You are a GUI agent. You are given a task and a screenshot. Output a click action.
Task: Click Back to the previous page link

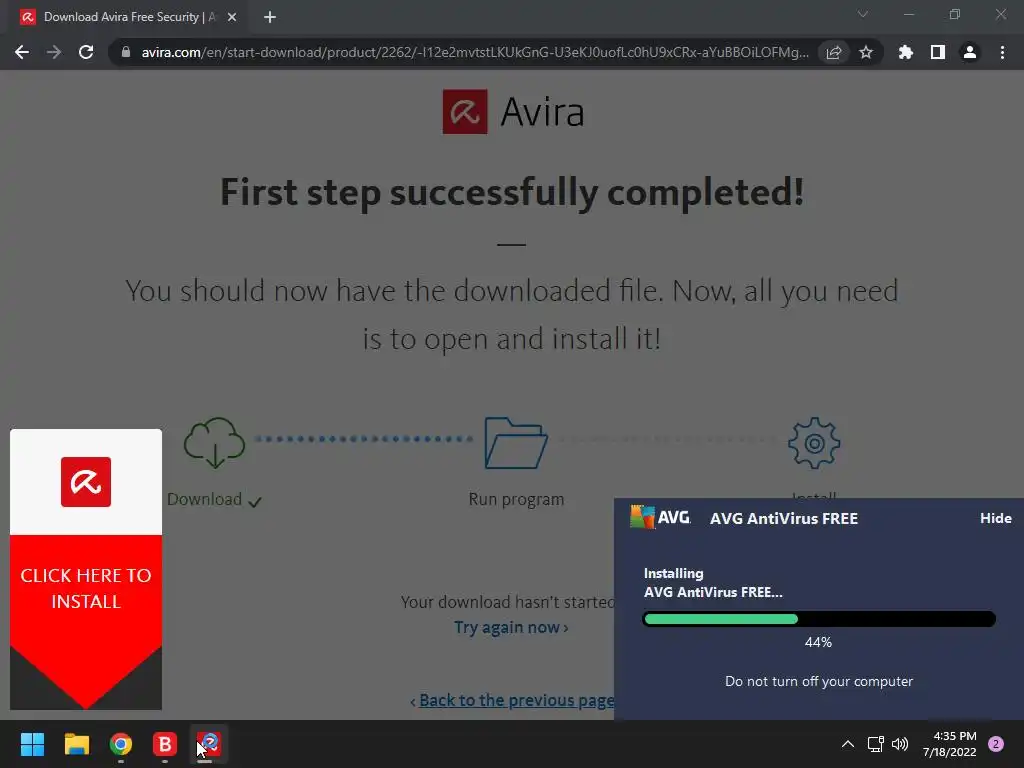coord(516,700)
